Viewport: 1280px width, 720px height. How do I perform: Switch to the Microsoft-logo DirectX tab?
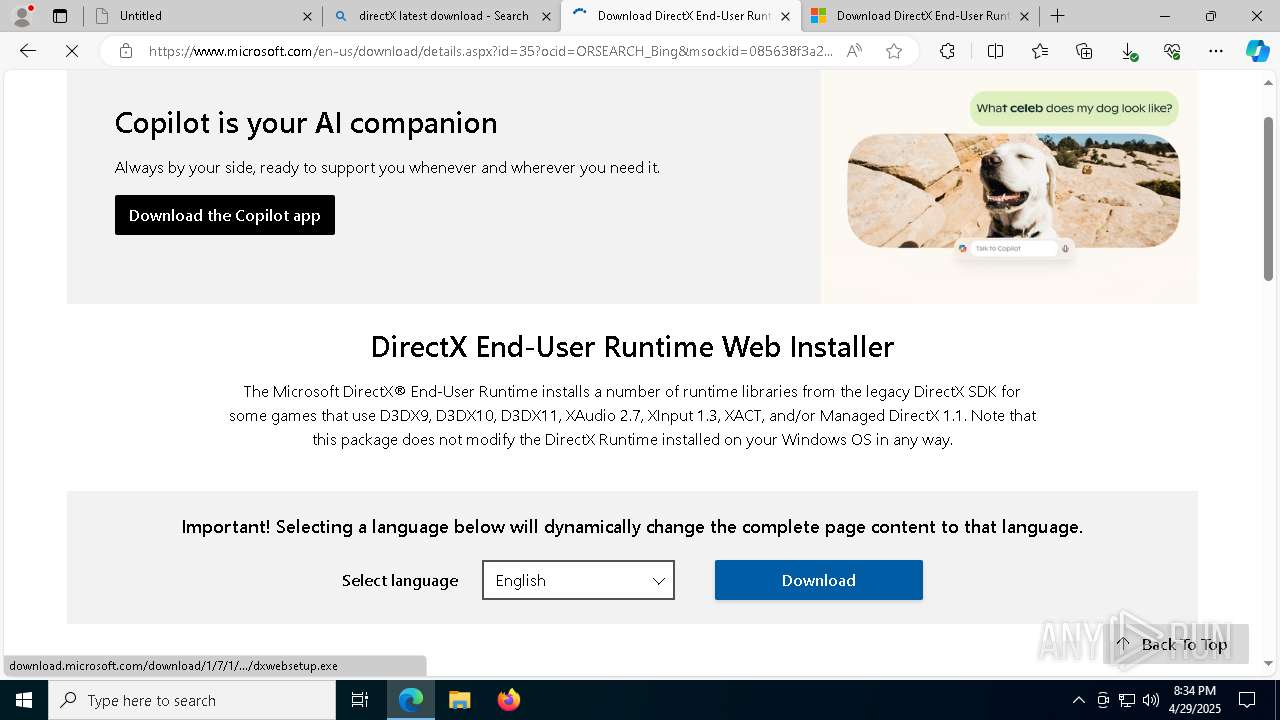pos(920,16)
